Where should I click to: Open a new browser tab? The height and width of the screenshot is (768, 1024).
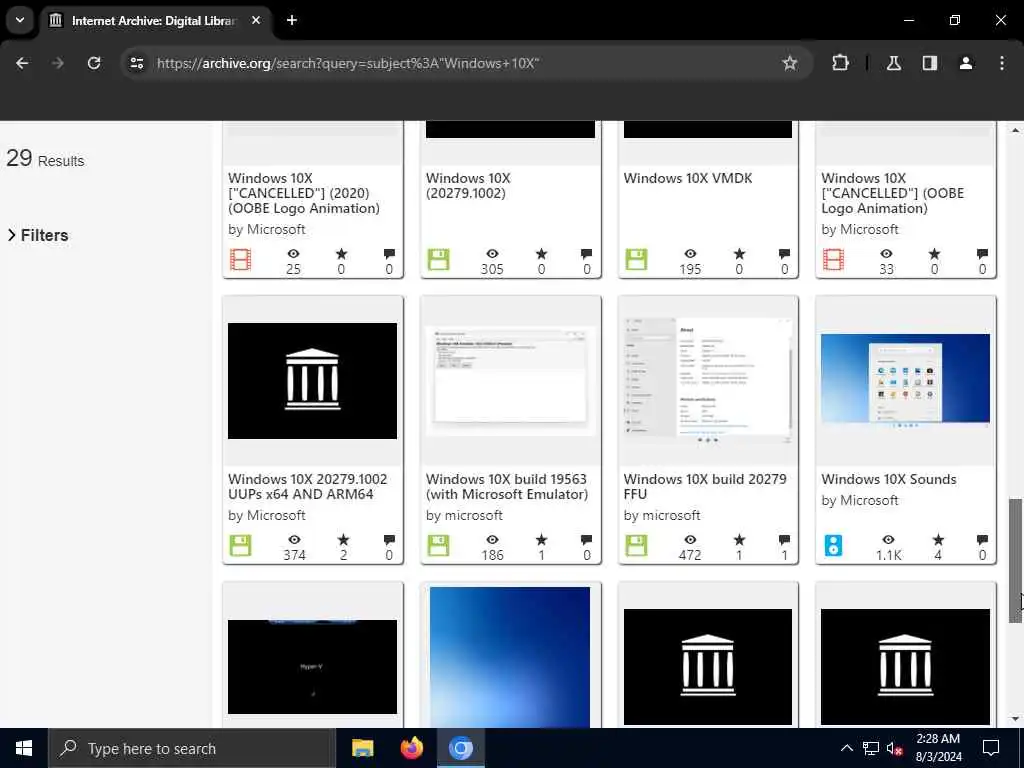tap(292, 20)
